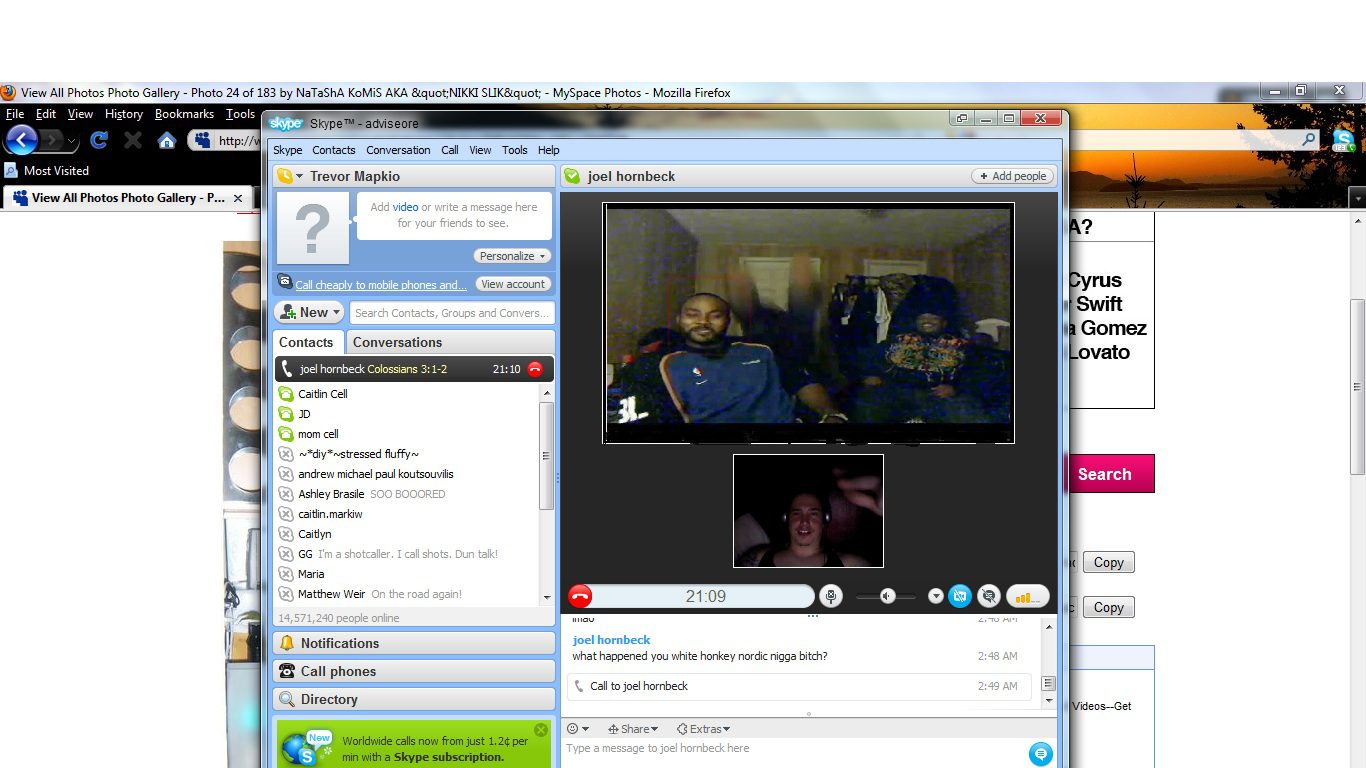Click the Firefox search magnifier icon

tap(1309, 140)
